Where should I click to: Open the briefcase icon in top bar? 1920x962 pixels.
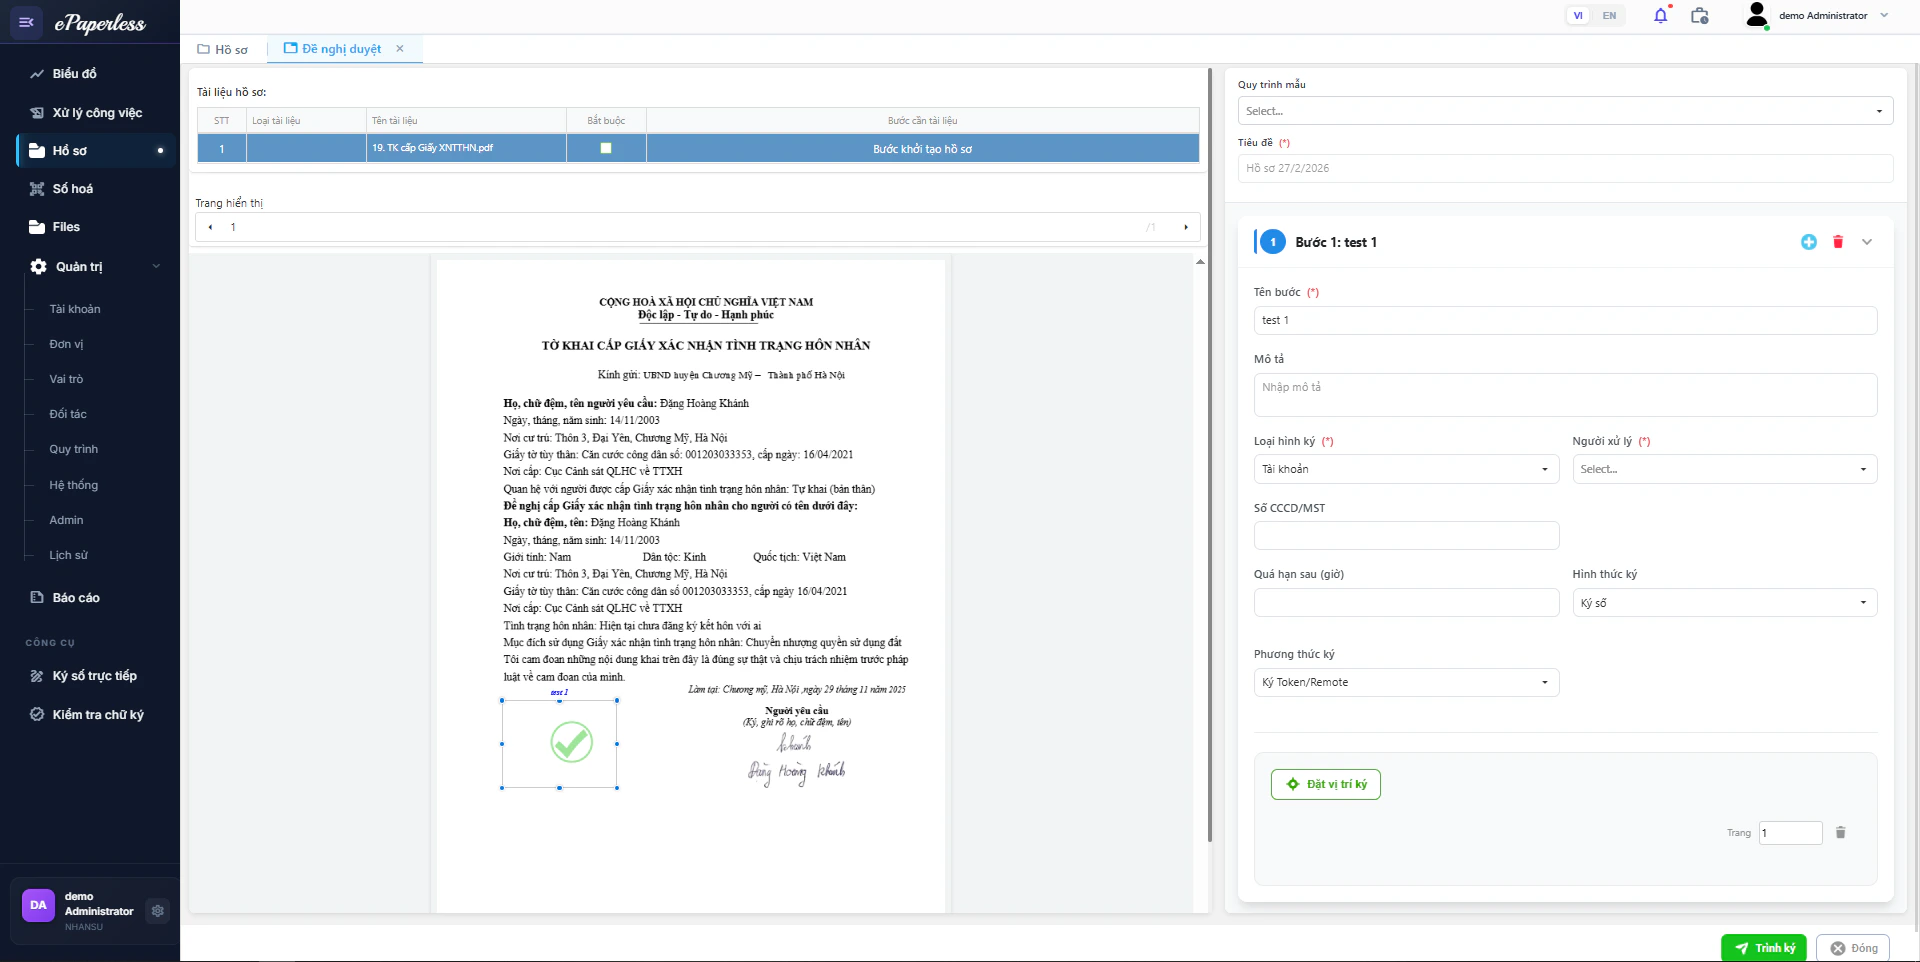(1699, 15)
